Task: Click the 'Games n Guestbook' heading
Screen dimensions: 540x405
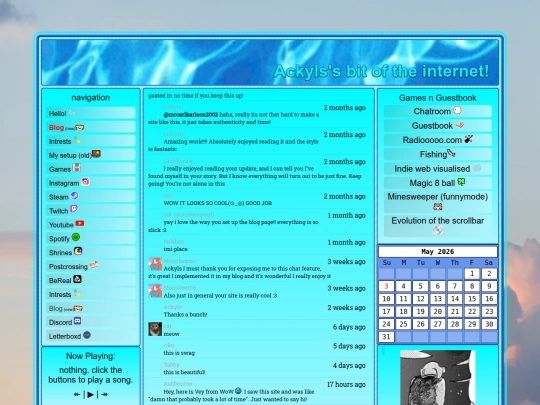Action: [x=438, y=98]
